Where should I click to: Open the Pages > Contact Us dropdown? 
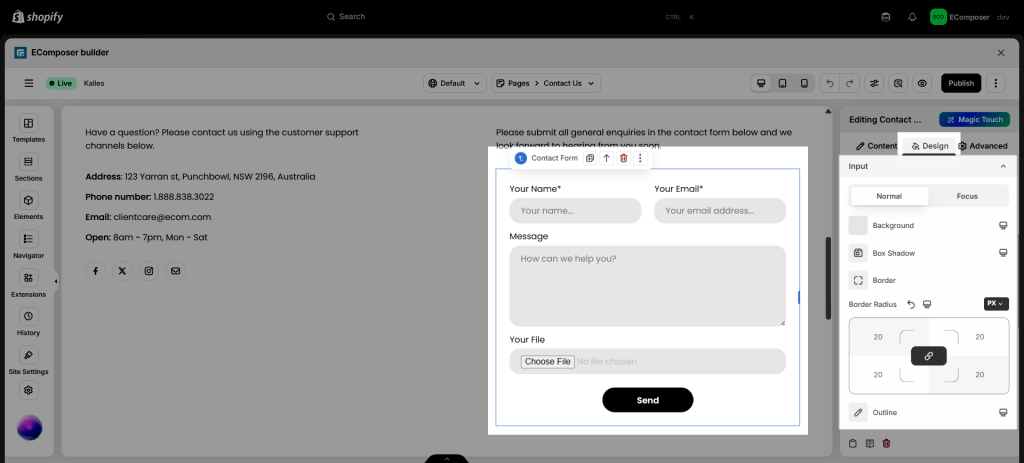pyautogui.click(x=547, y=83)
